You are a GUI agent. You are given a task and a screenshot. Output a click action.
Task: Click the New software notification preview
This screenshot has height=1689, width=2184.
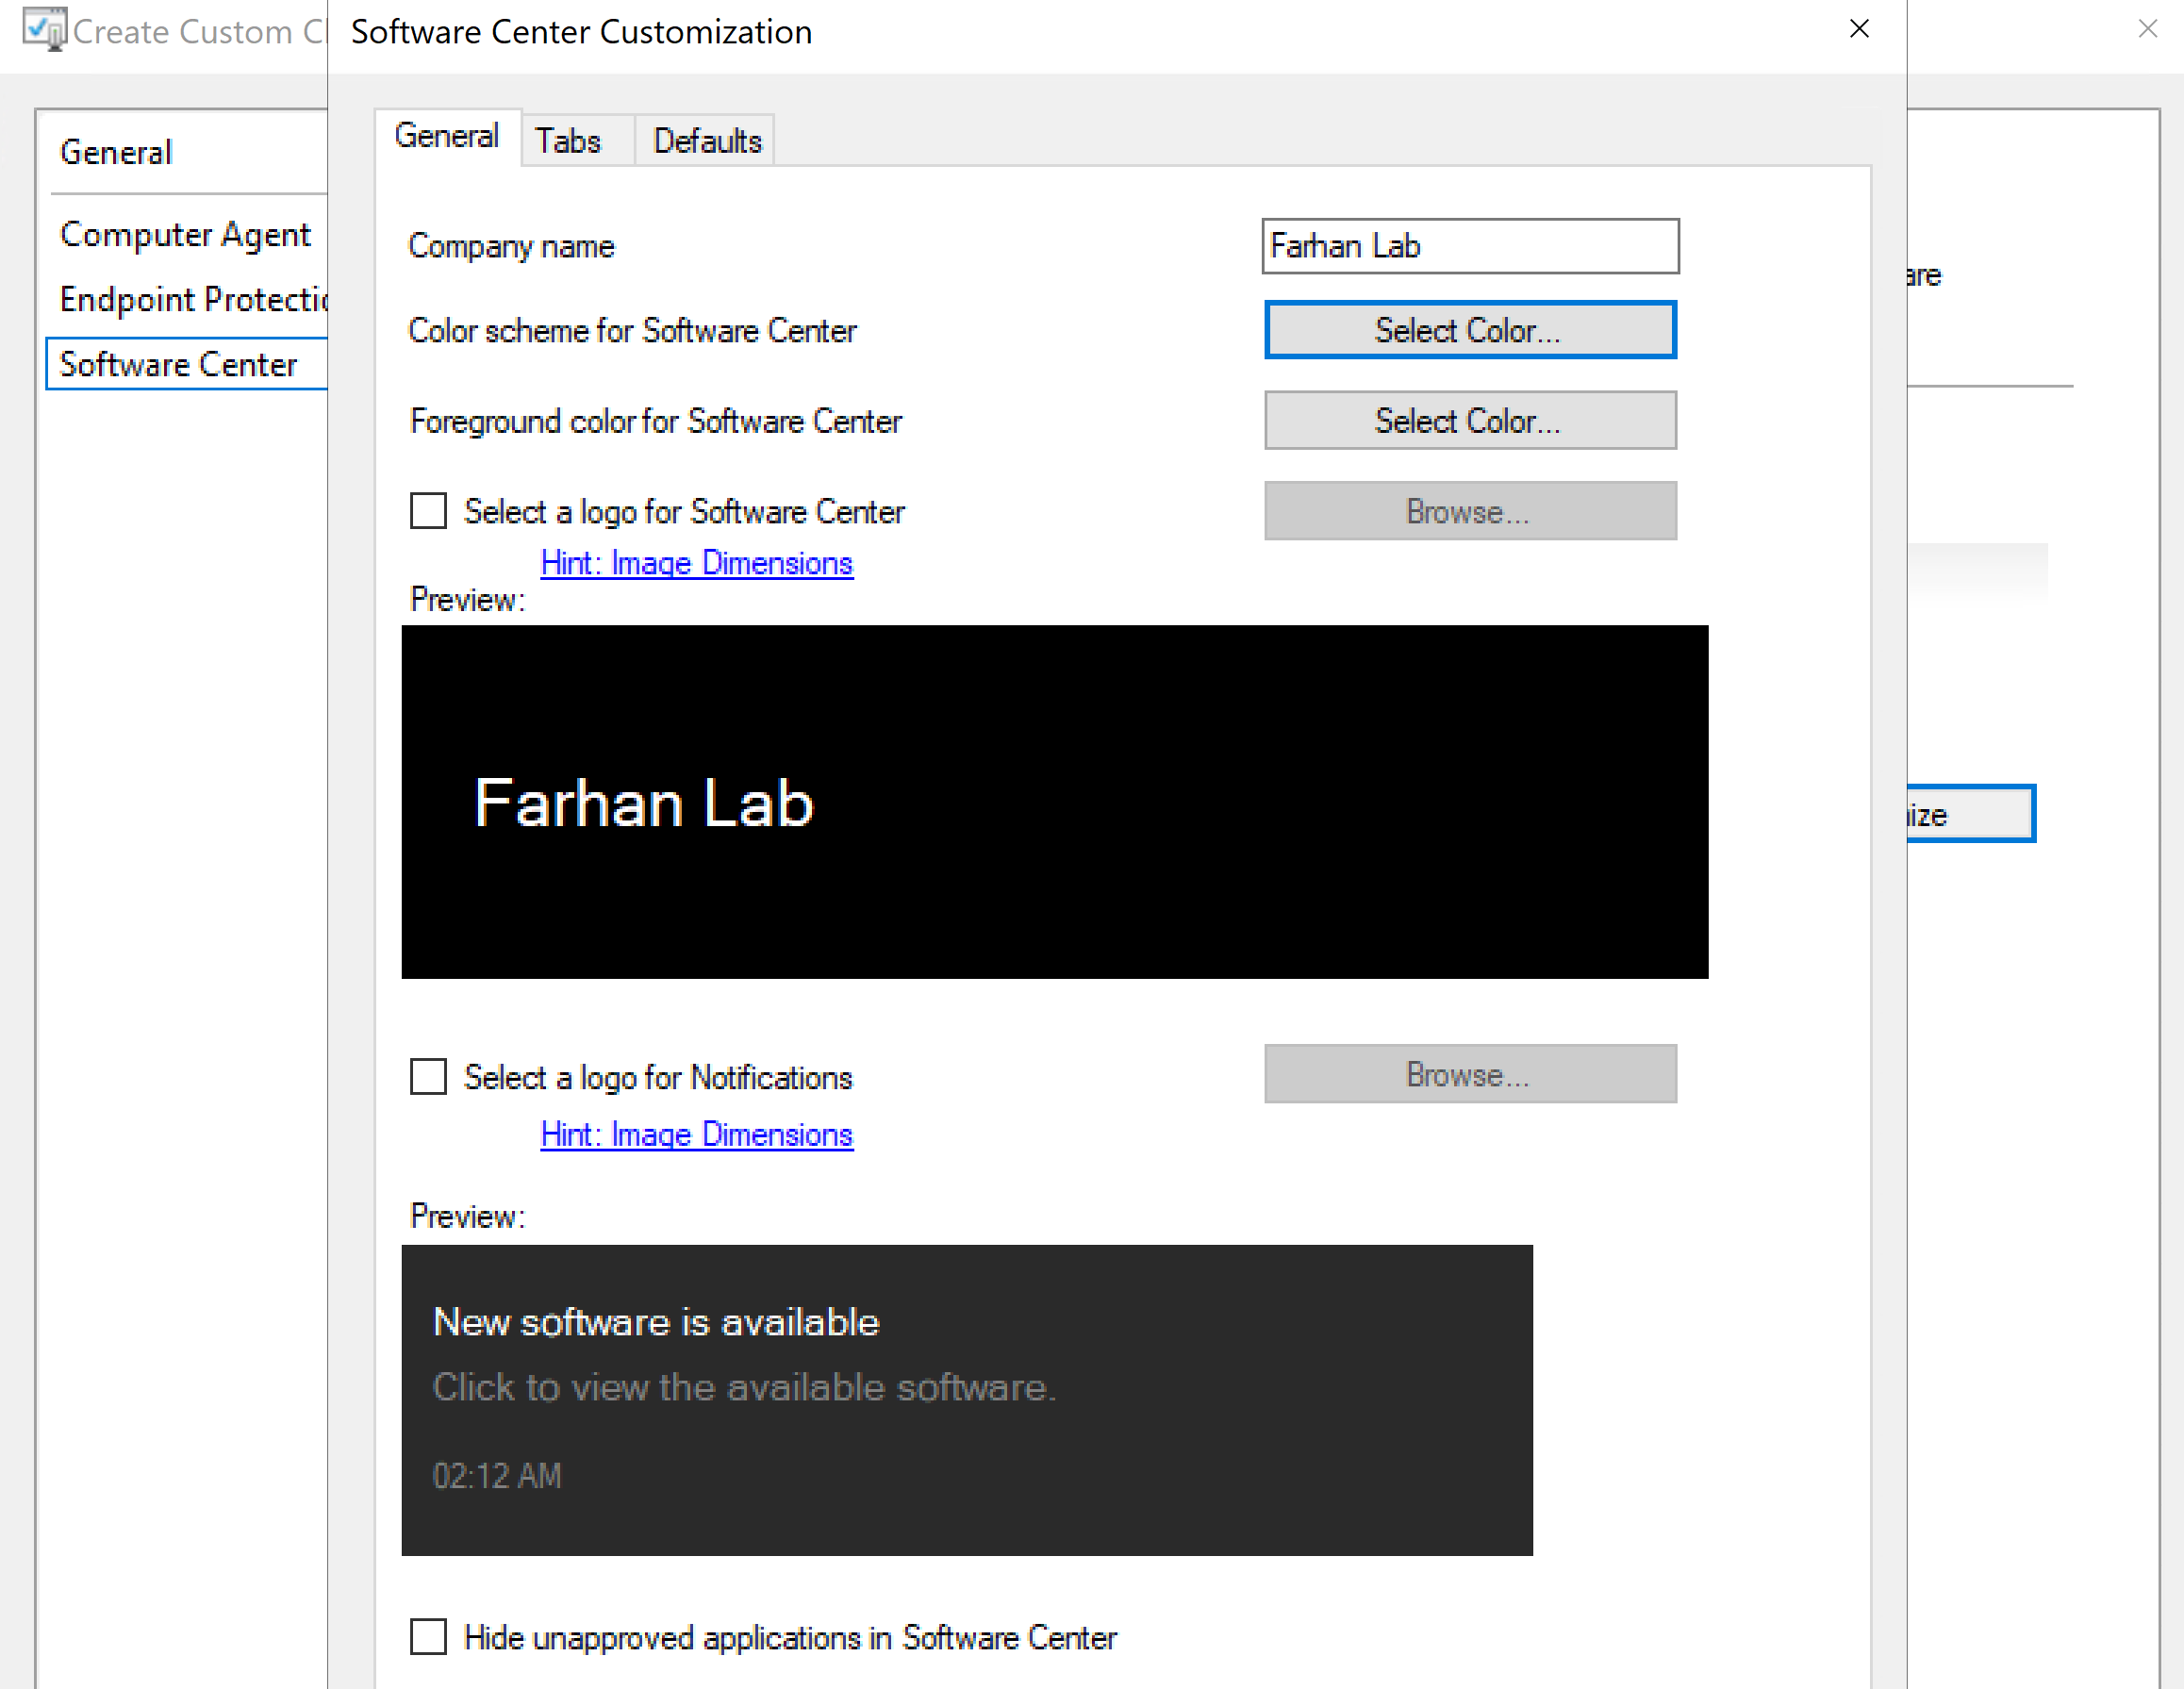coord(966,1399)
